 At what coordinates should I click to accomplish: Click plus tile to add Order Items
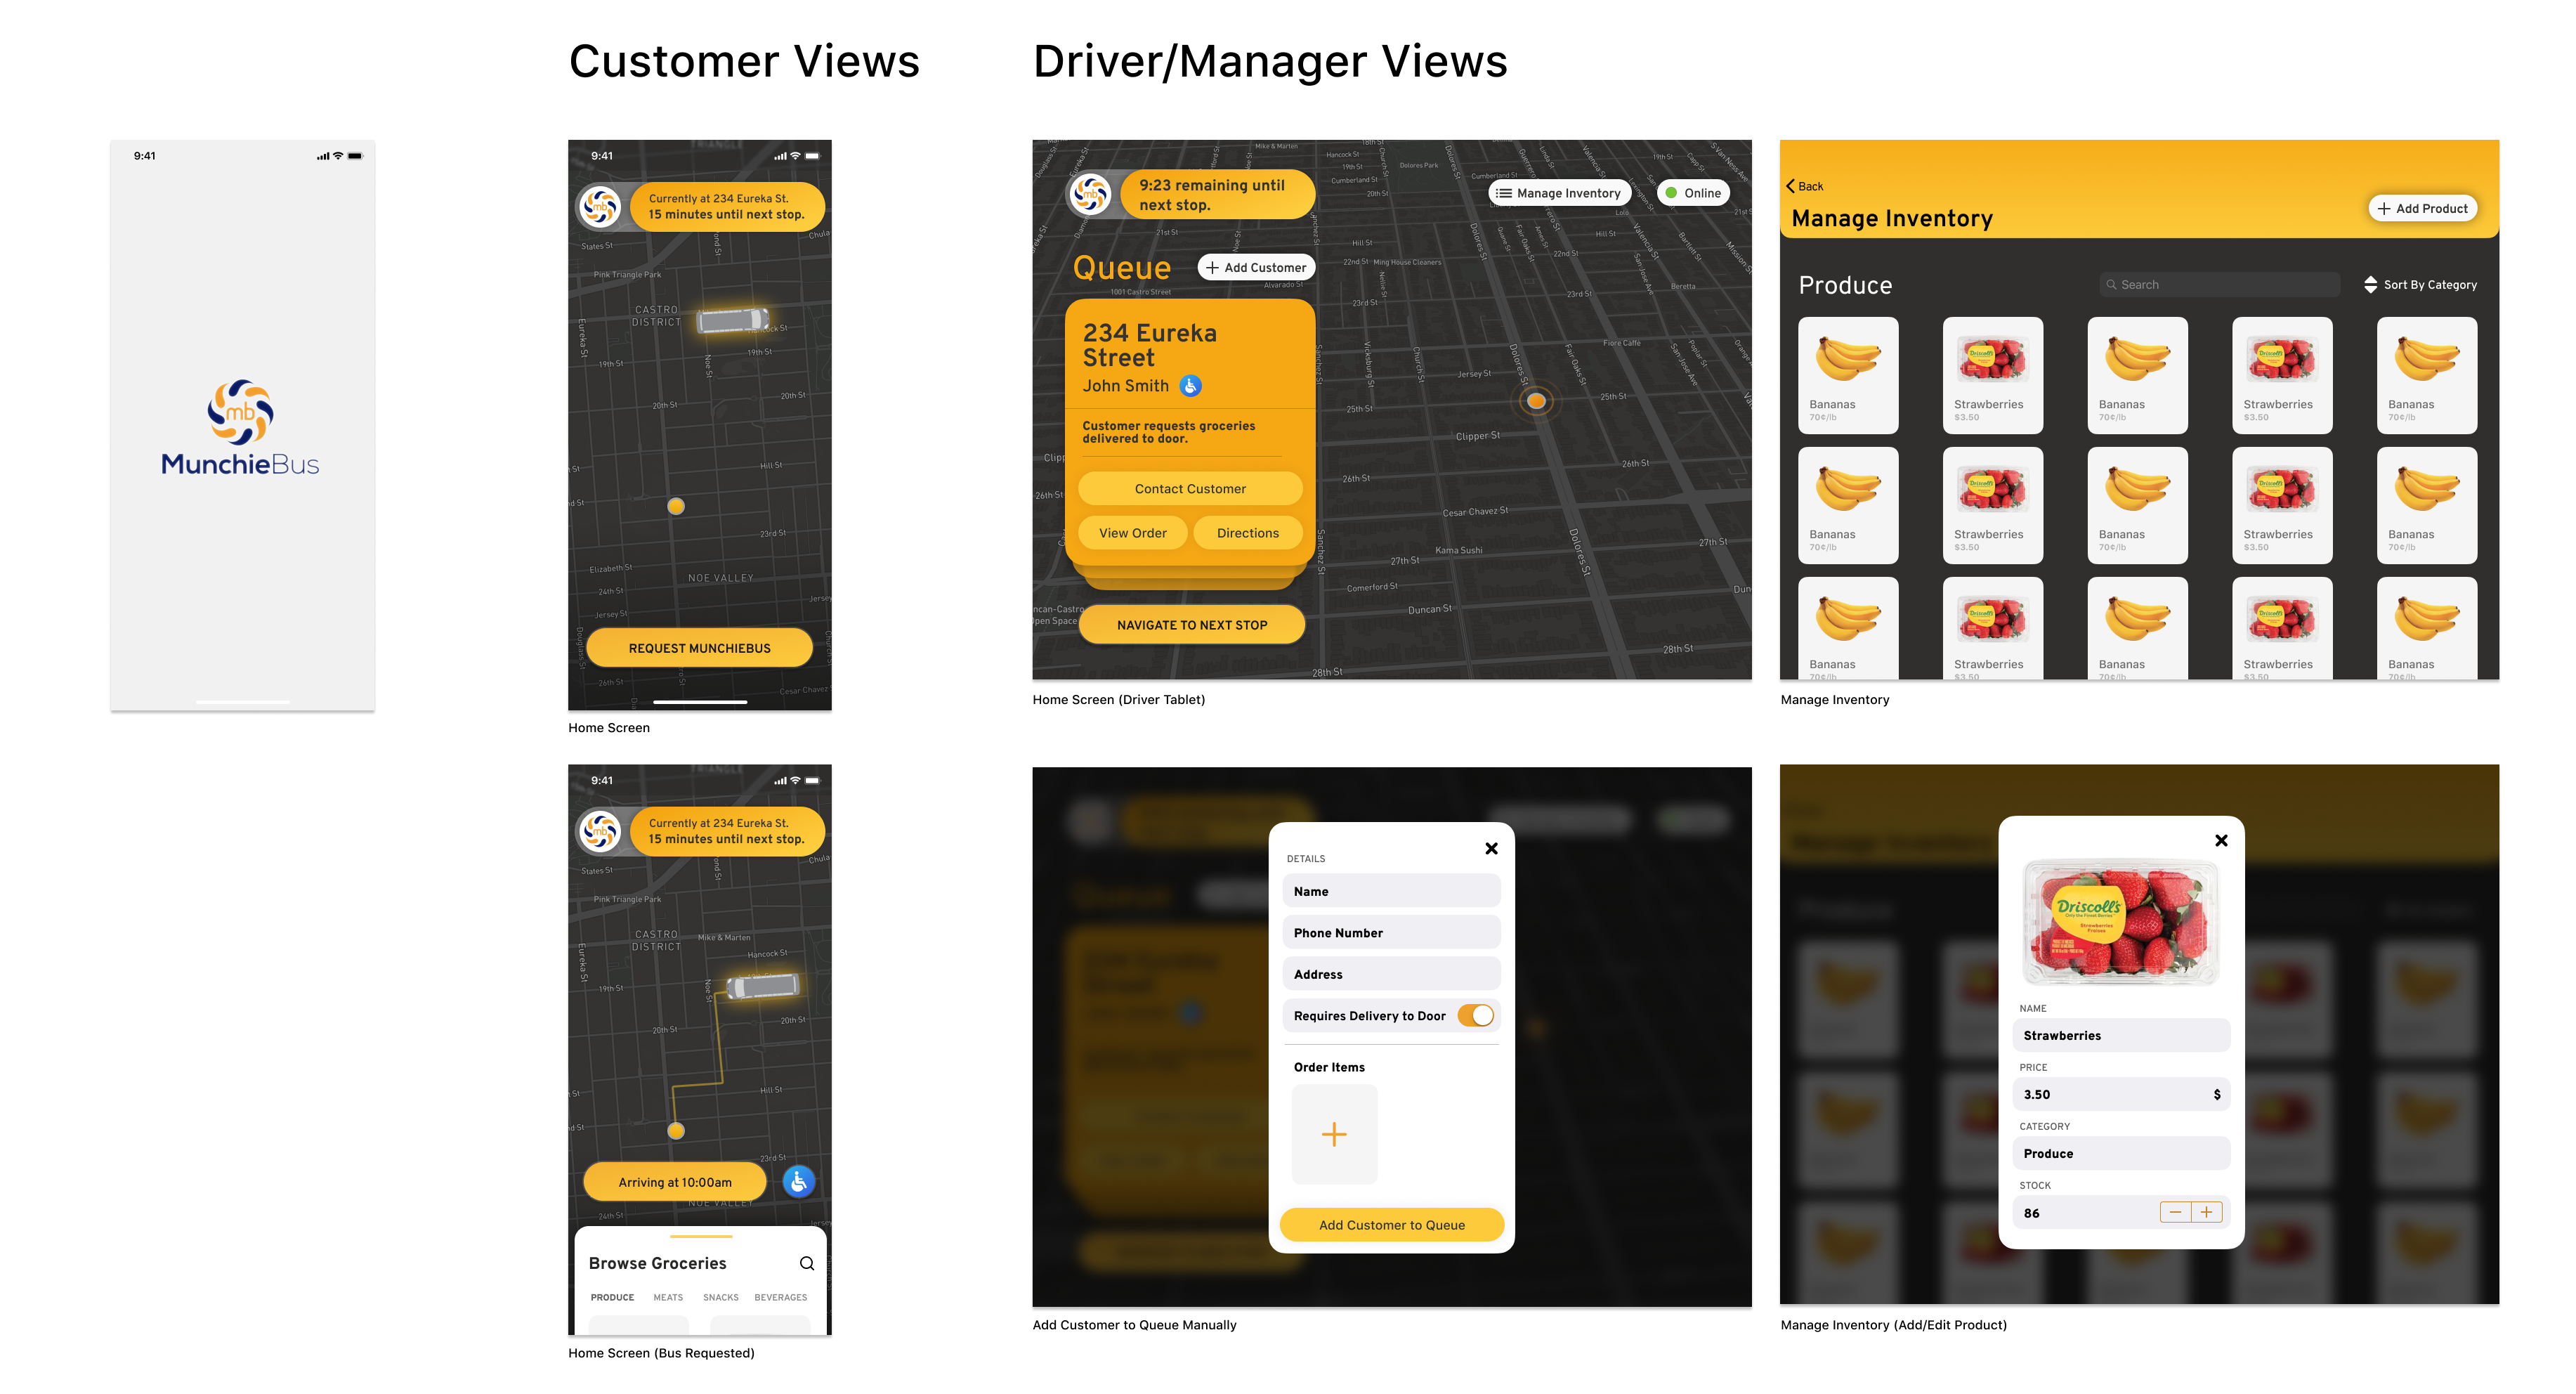(1334, 1134)
